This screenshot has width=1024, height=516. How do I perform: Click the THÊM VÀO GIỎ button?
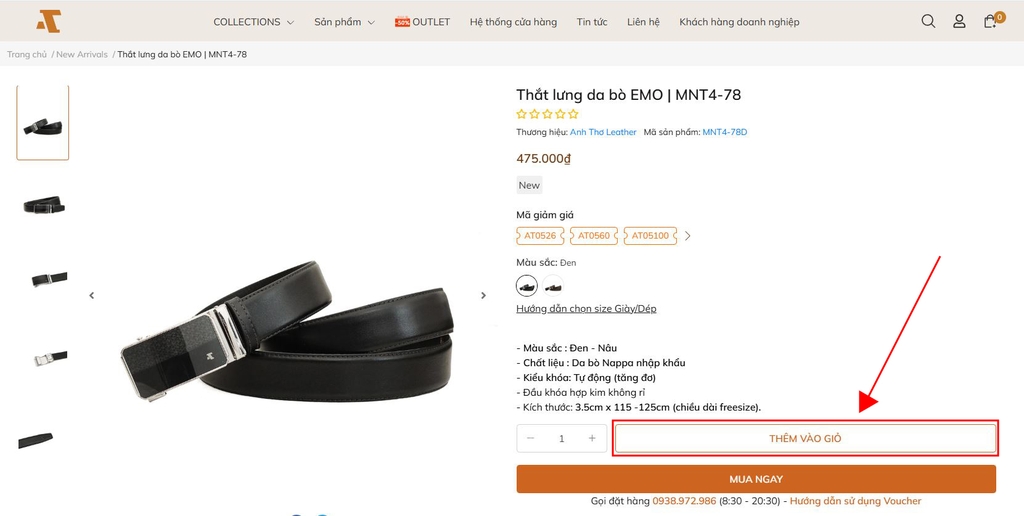[x=805, y=438]
